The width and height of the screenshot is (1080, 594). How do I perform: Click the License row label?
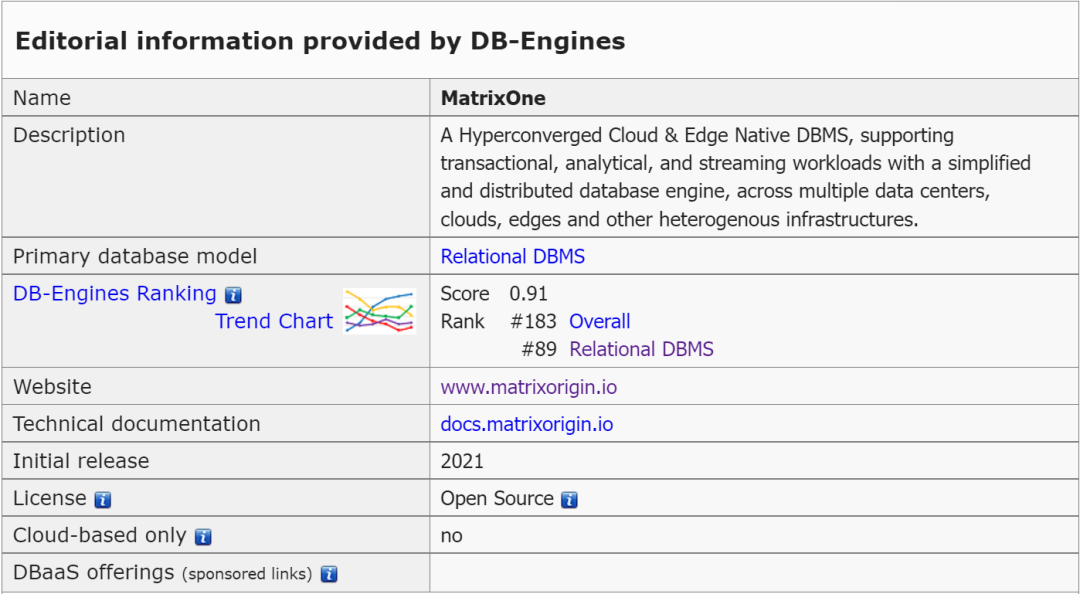(50, 499)
